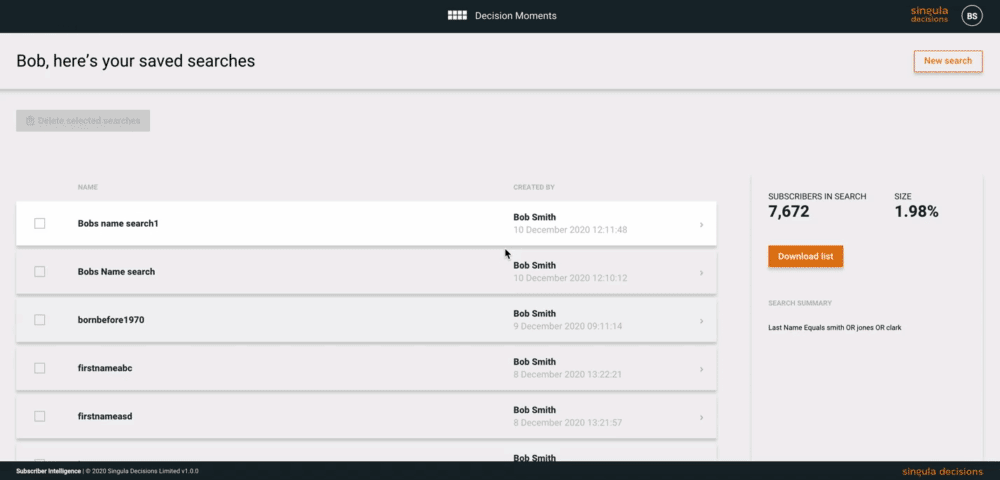
Task: Open the app grid icon beside Decision Moments
Action: point(457,15)
